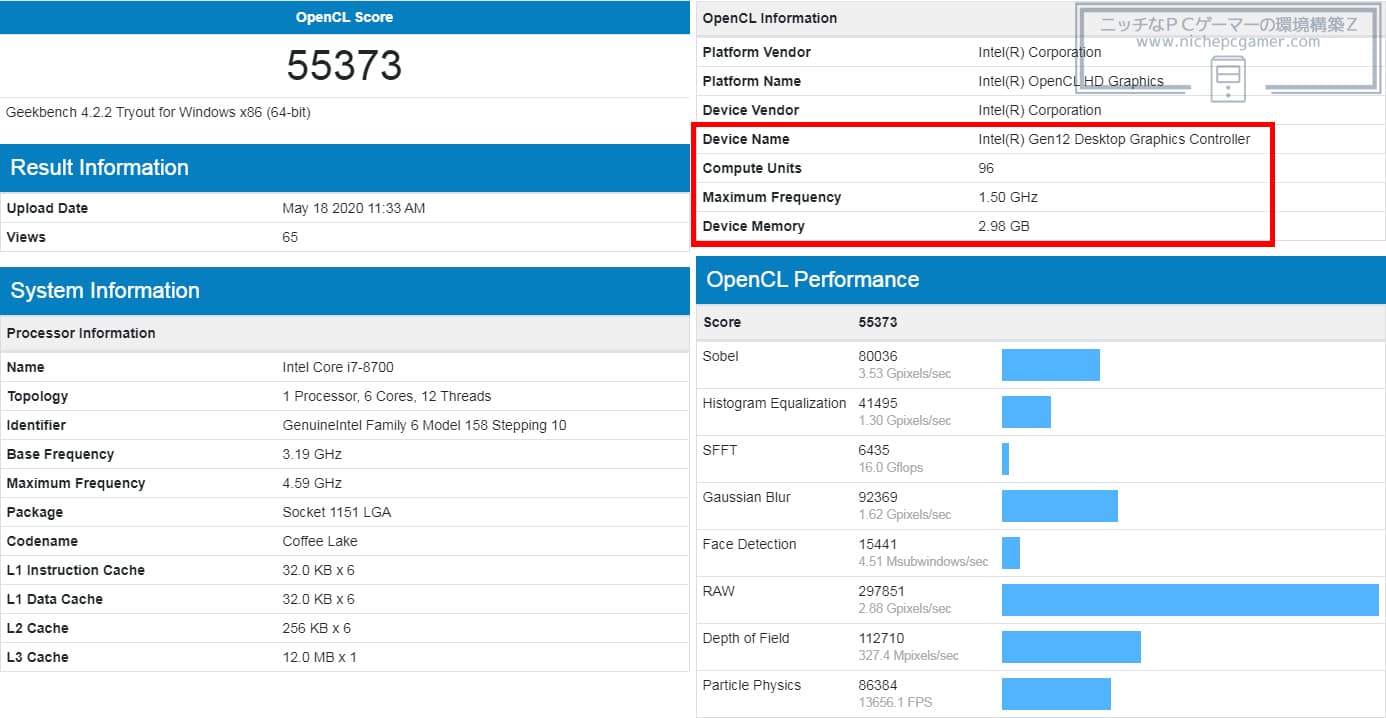This screenshot has height=718, width=1386.
Task: Click the Histogram Equalization score bar
Action: pyautogui.click(x=1026, y=412)
